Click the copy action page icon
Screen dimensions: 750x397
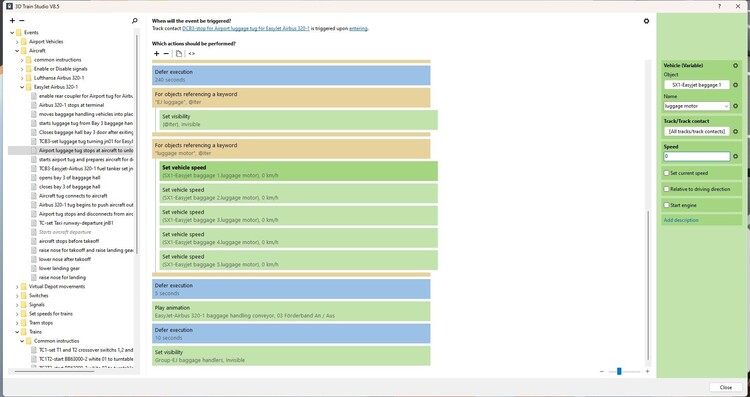179,54
